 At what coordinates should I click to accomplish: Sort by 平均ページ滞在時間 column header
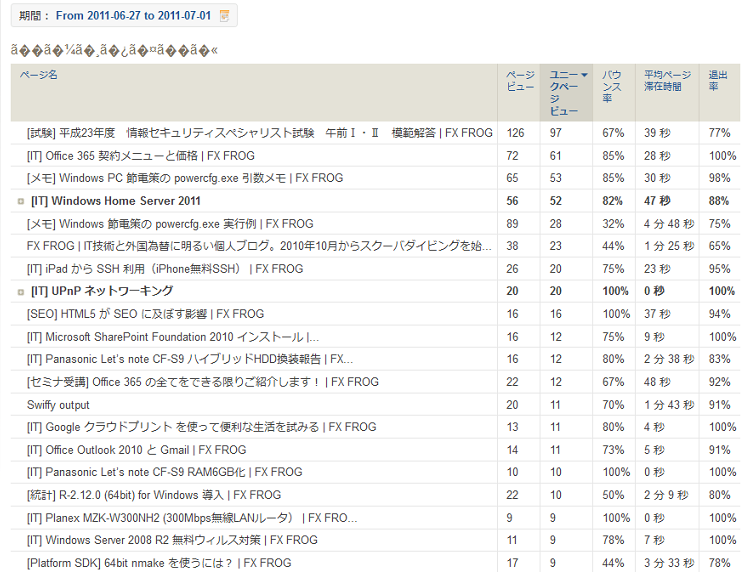(667, 81)
